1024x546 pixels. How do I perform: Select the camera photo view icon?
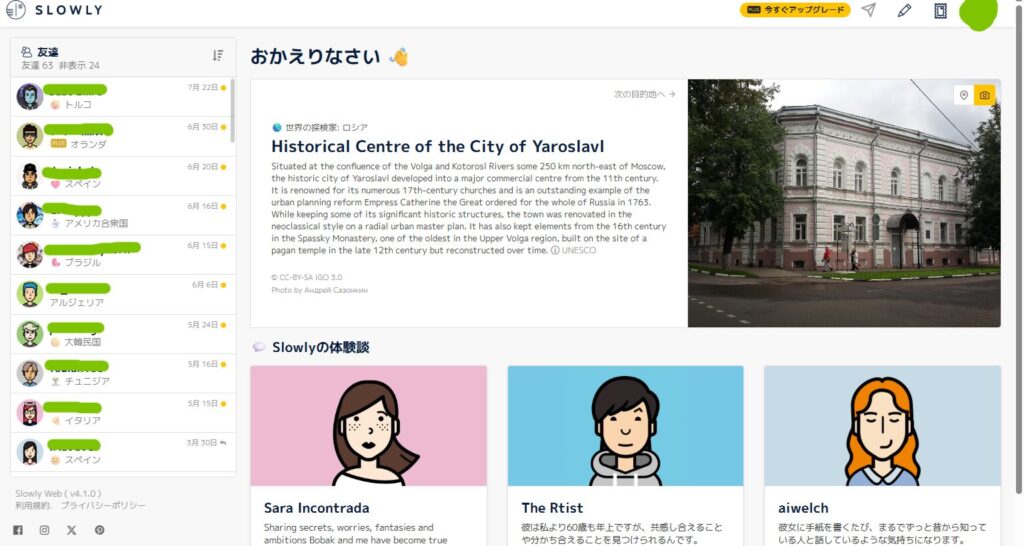click(x=985, y=95)
